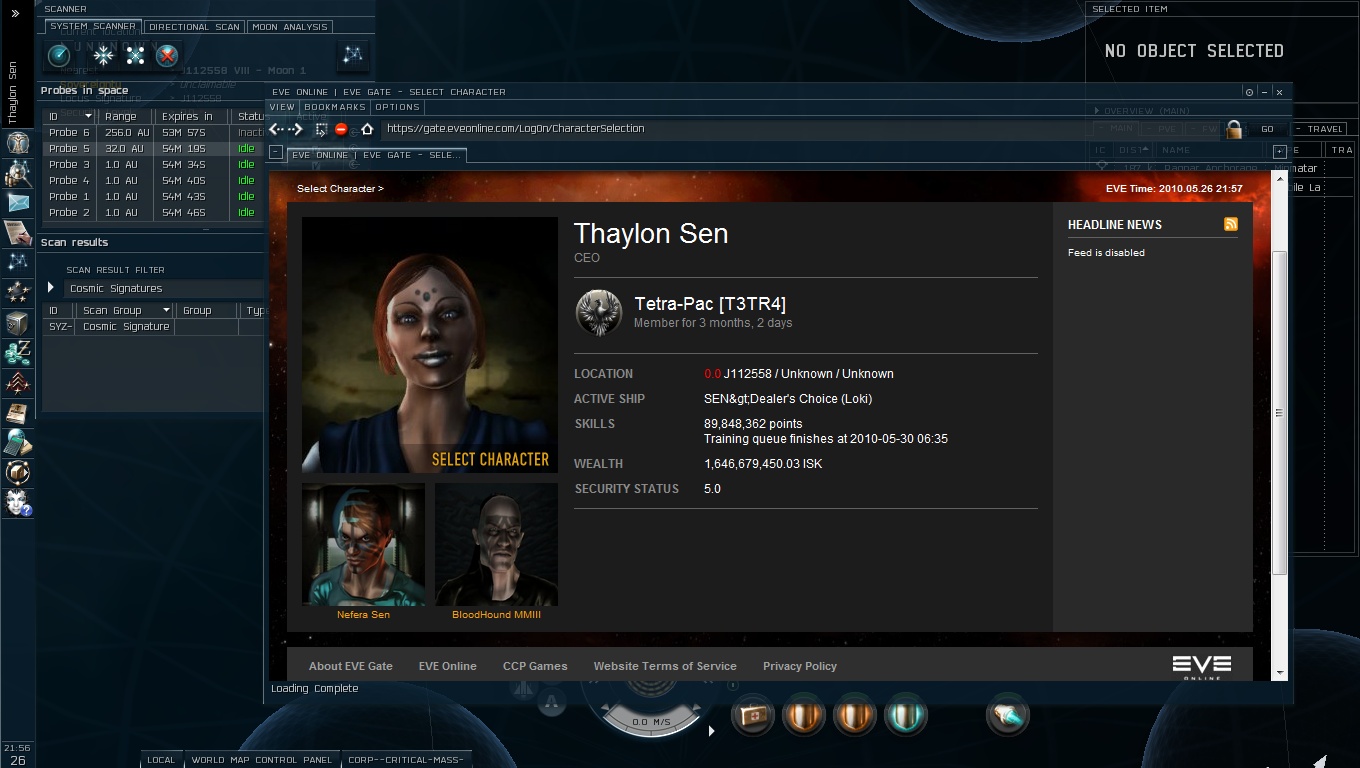Viewport: 1360px width, 768px height.
Task: Open solar system map from the scanner panel
Action: pos(352,55)
